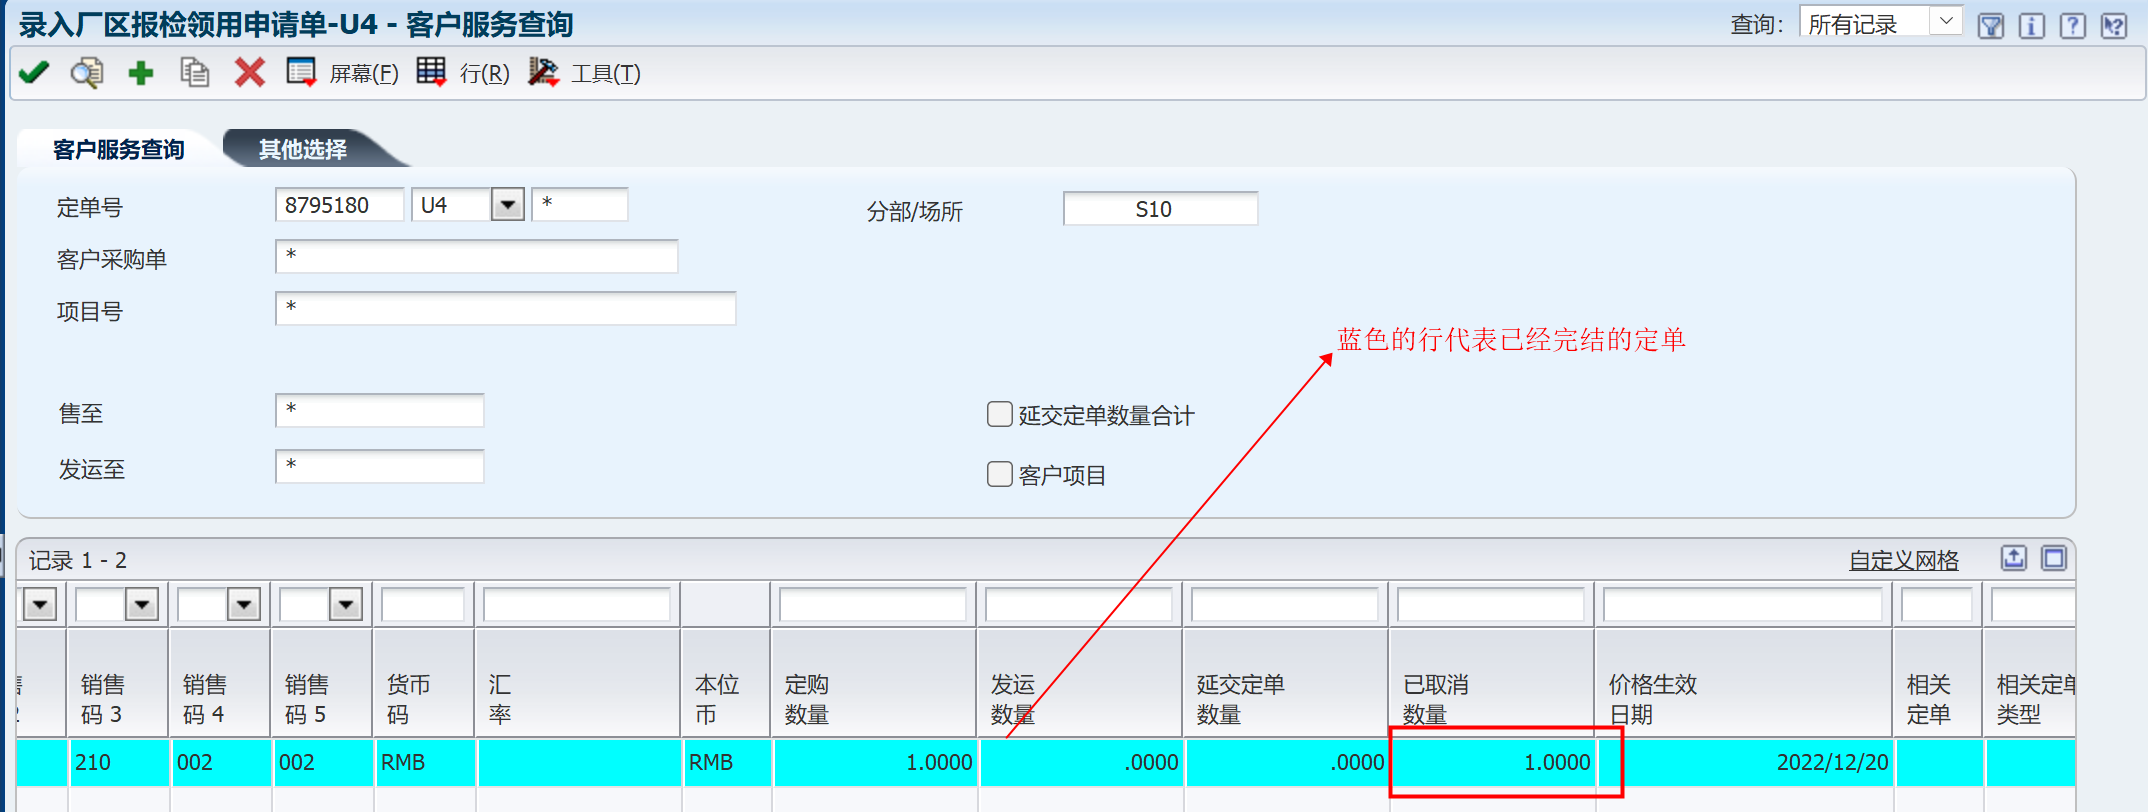Viewport: 2148px width, 812px height.
Task: Open the 工具(T) menu
Action: pyautogui.click(x=606, y=73)
